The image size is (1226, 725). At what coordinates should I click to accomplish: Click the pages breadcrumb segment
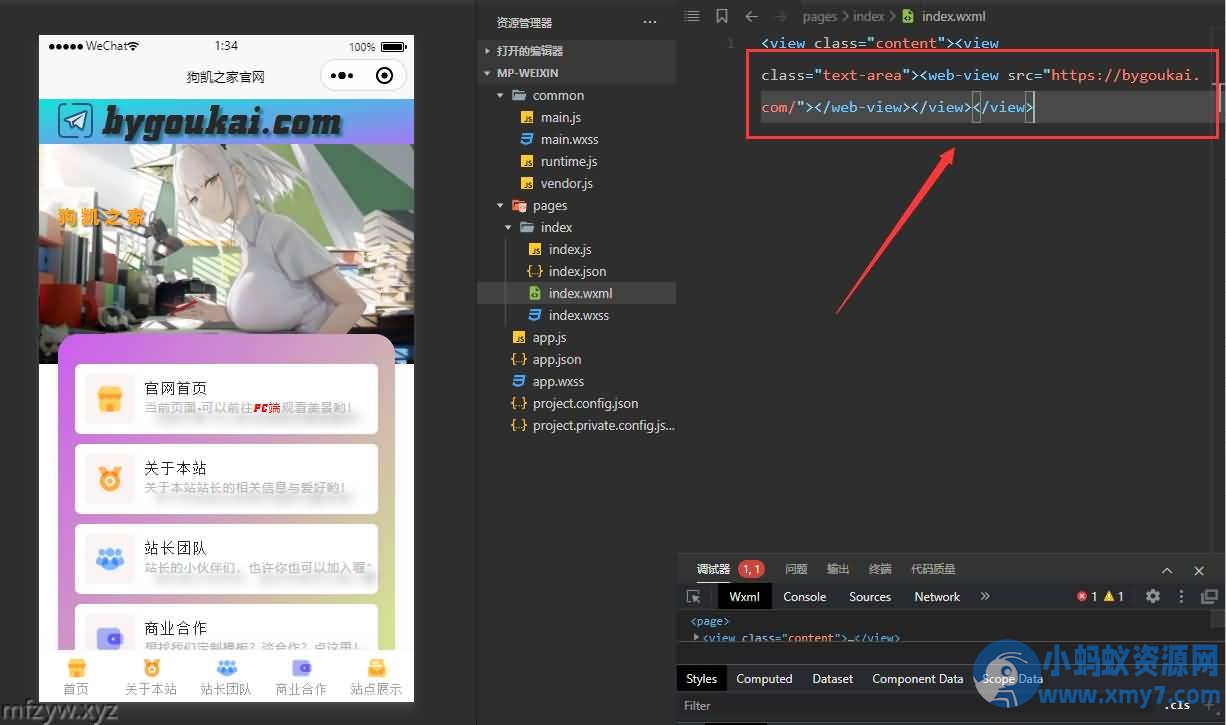[820, 16]
